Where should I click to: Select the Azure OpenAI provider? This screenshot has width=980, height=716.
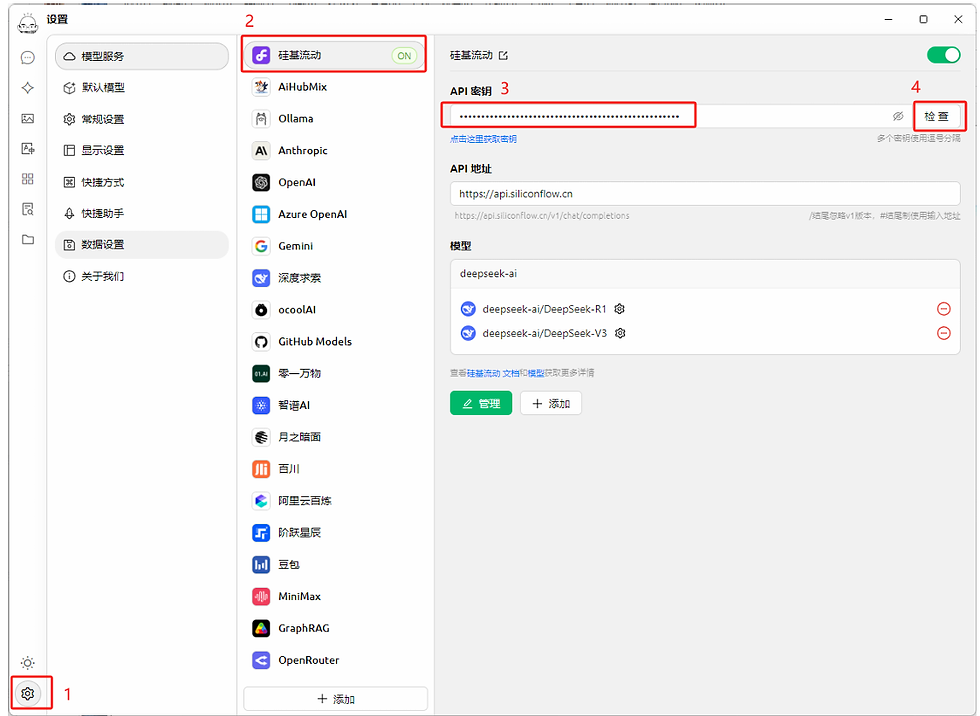[335, 214]
